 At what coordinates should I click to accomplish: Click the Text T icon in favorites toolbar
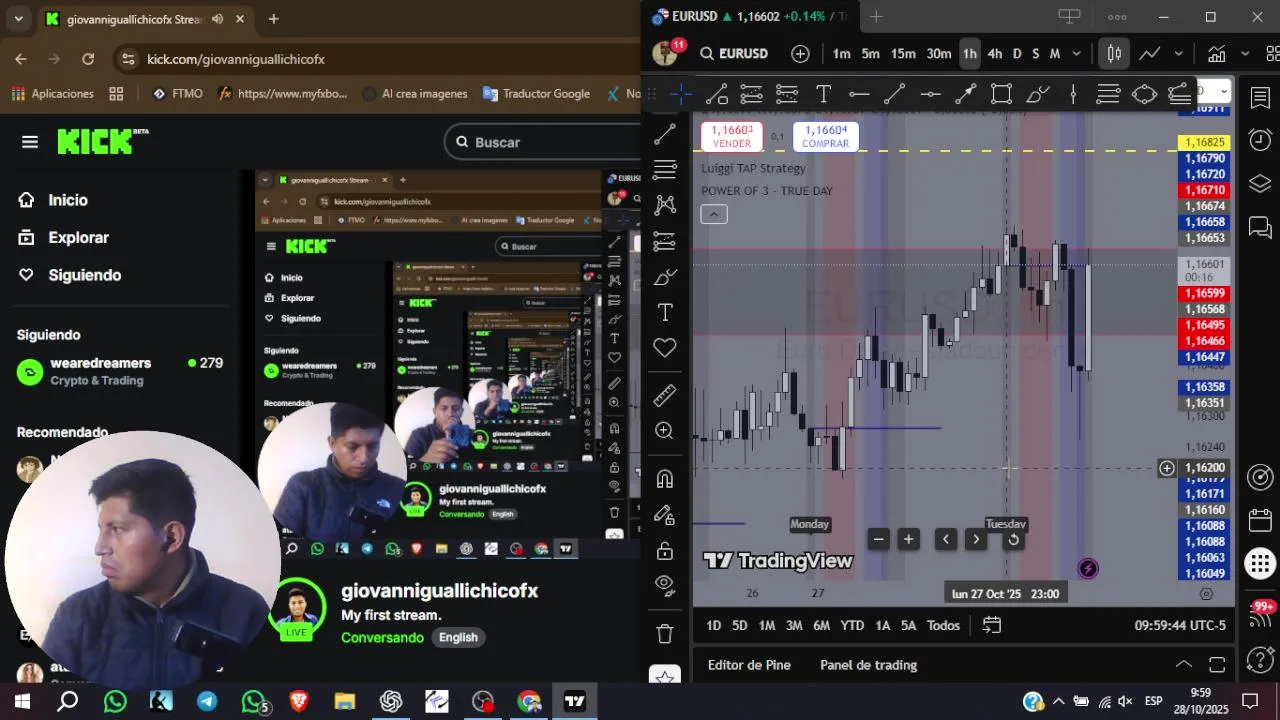pyautogui.click(x=823, y=94)
